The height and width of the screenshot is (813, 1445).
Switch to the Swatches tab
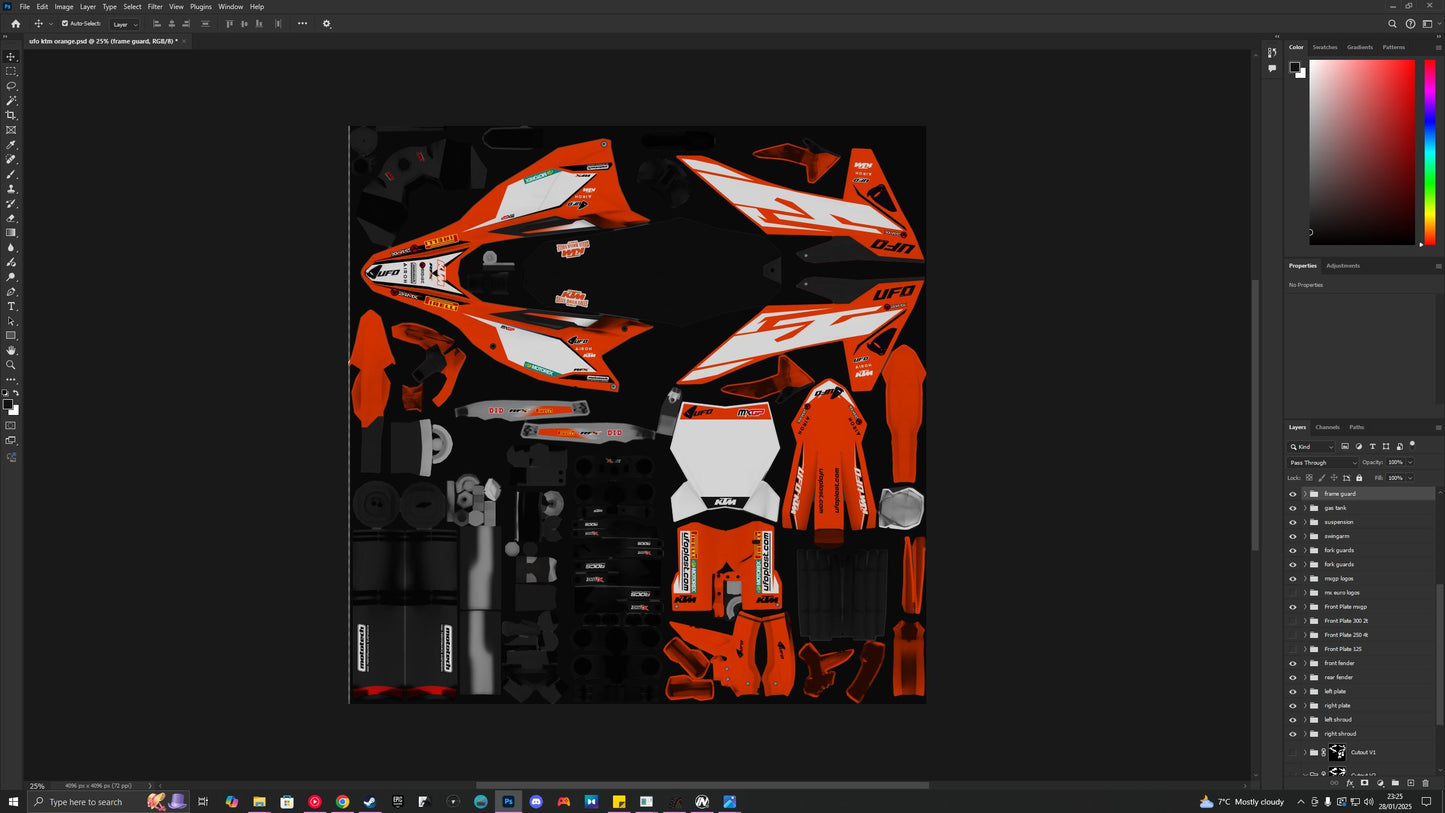click(x=1324, y=47)
